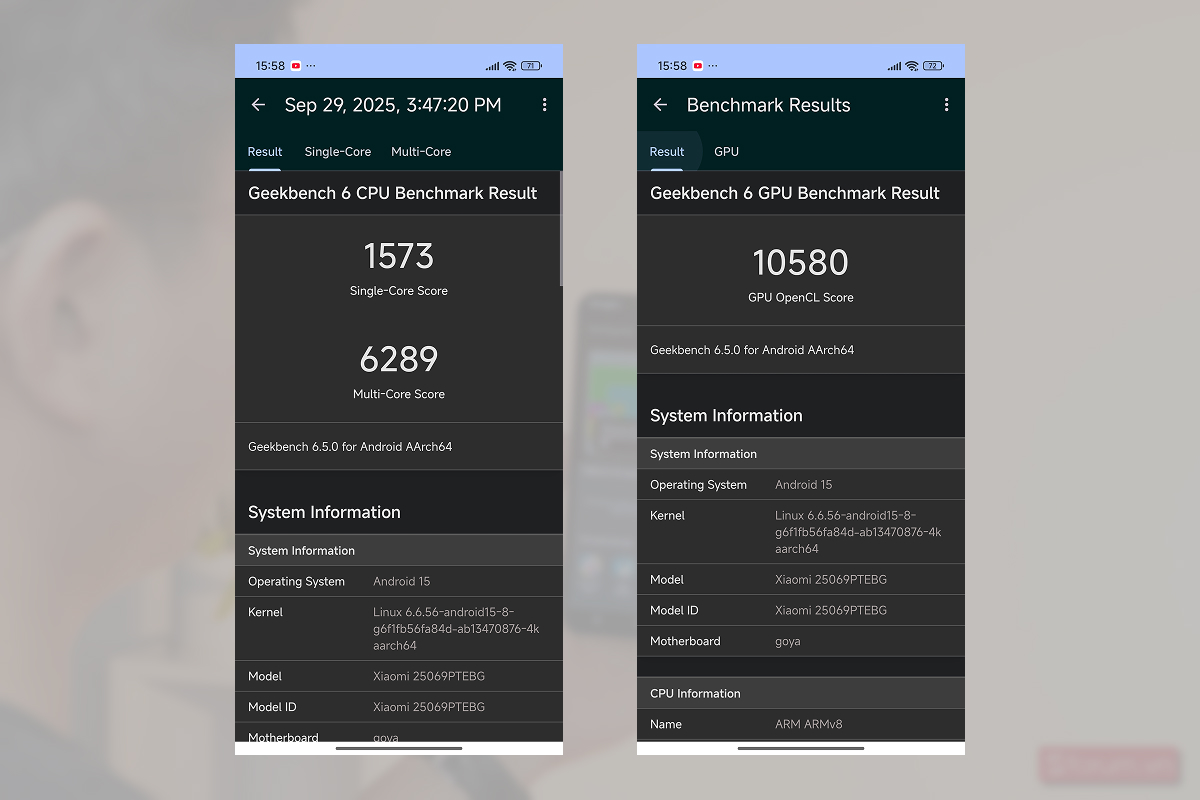Open overflow menu beside Benchmark Results title
The image size is (1200, 800).
click(946, 105)
